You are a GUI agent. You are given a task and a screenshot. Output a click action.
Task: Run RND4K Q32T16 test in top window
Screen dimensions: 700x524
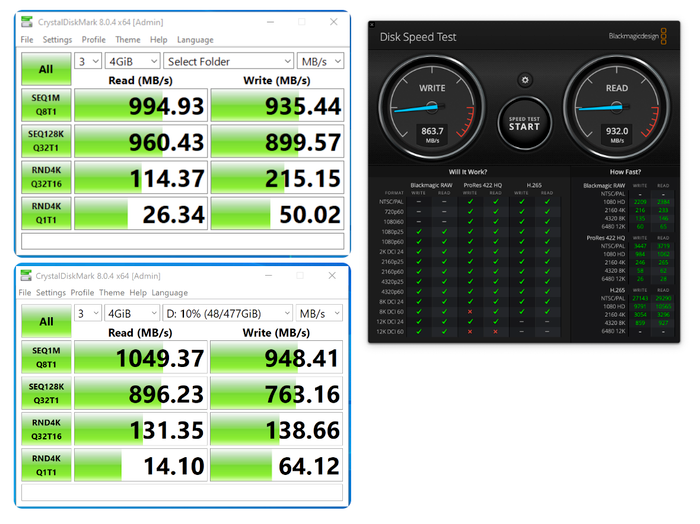click(x=46, y=177)
